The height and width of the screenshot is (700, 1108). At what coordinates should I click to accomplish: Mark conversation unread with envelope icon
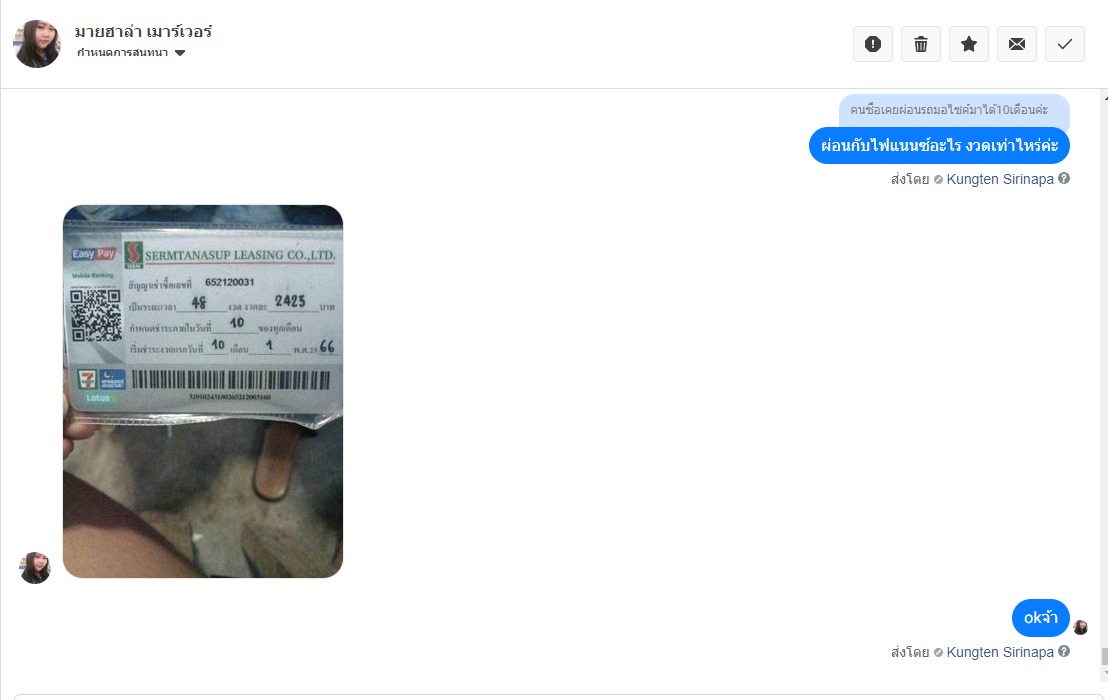tap(1017, 44)
